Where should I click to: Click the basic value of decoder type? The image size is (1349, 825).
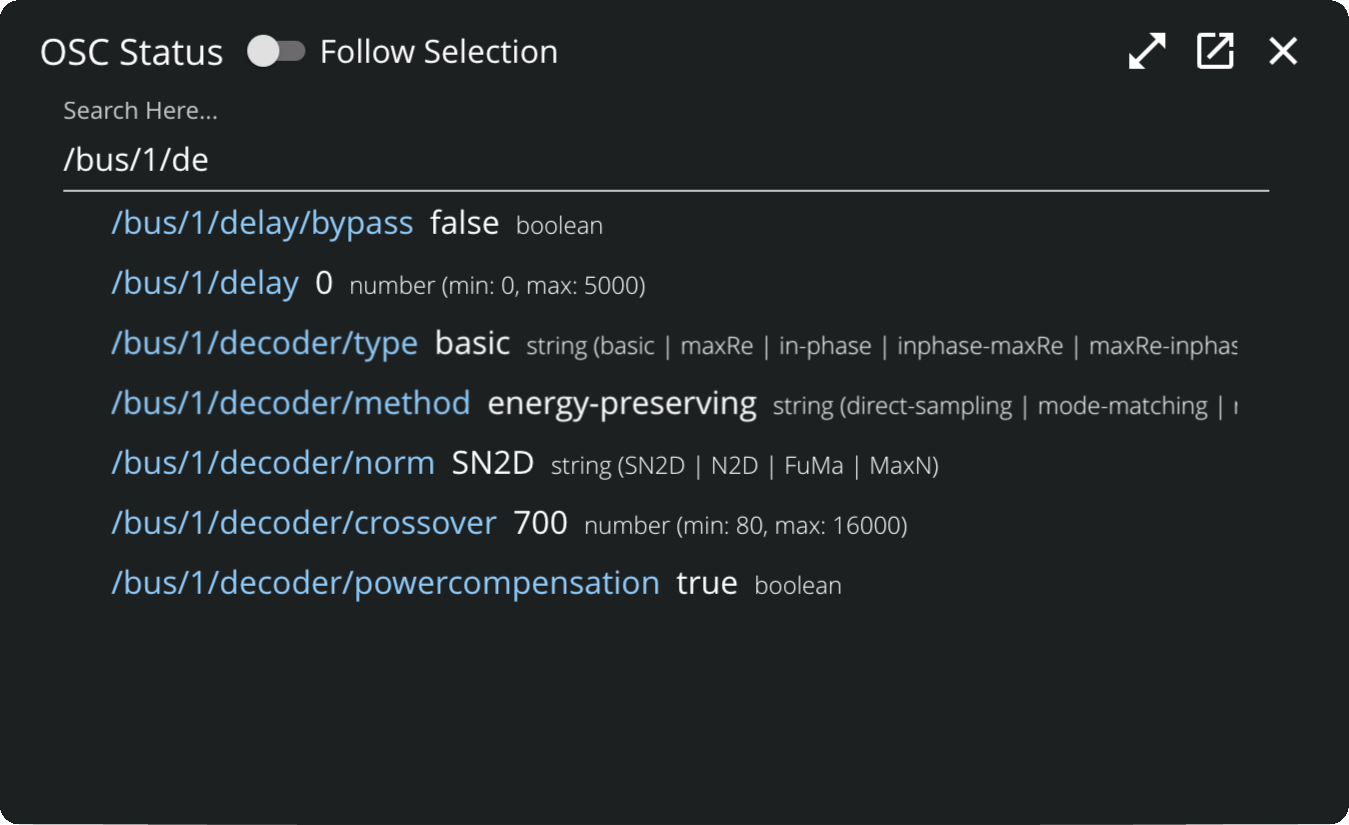(472, 344)
